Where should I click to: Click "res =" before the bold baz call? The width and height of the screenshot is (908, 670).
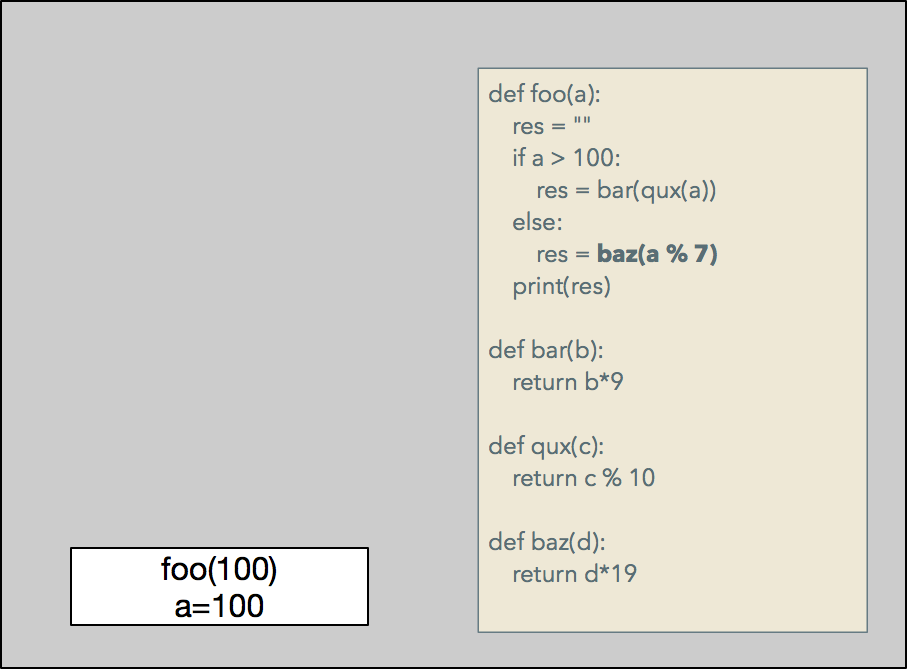pyautogui.click(x=563, y=255)
